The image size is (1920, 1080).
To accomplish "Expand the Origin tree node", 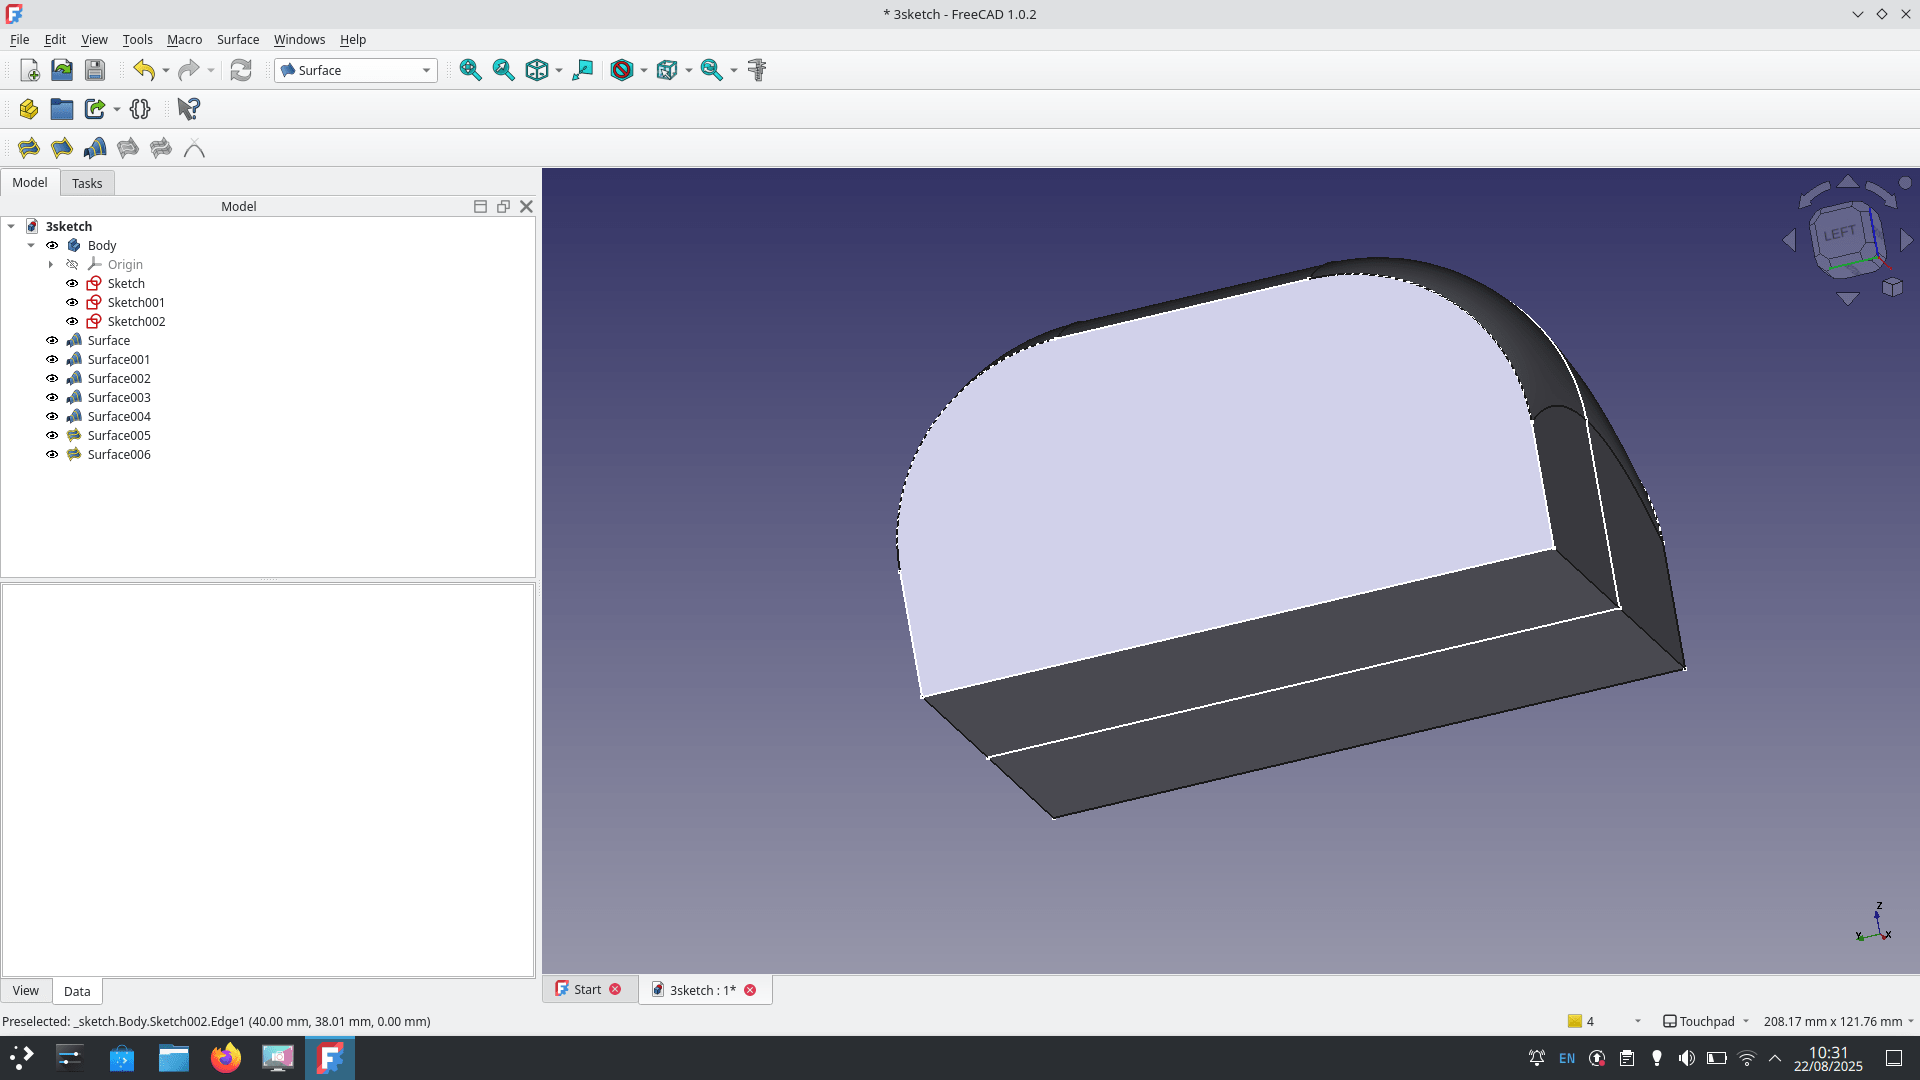I will click(x=51, y=264).
